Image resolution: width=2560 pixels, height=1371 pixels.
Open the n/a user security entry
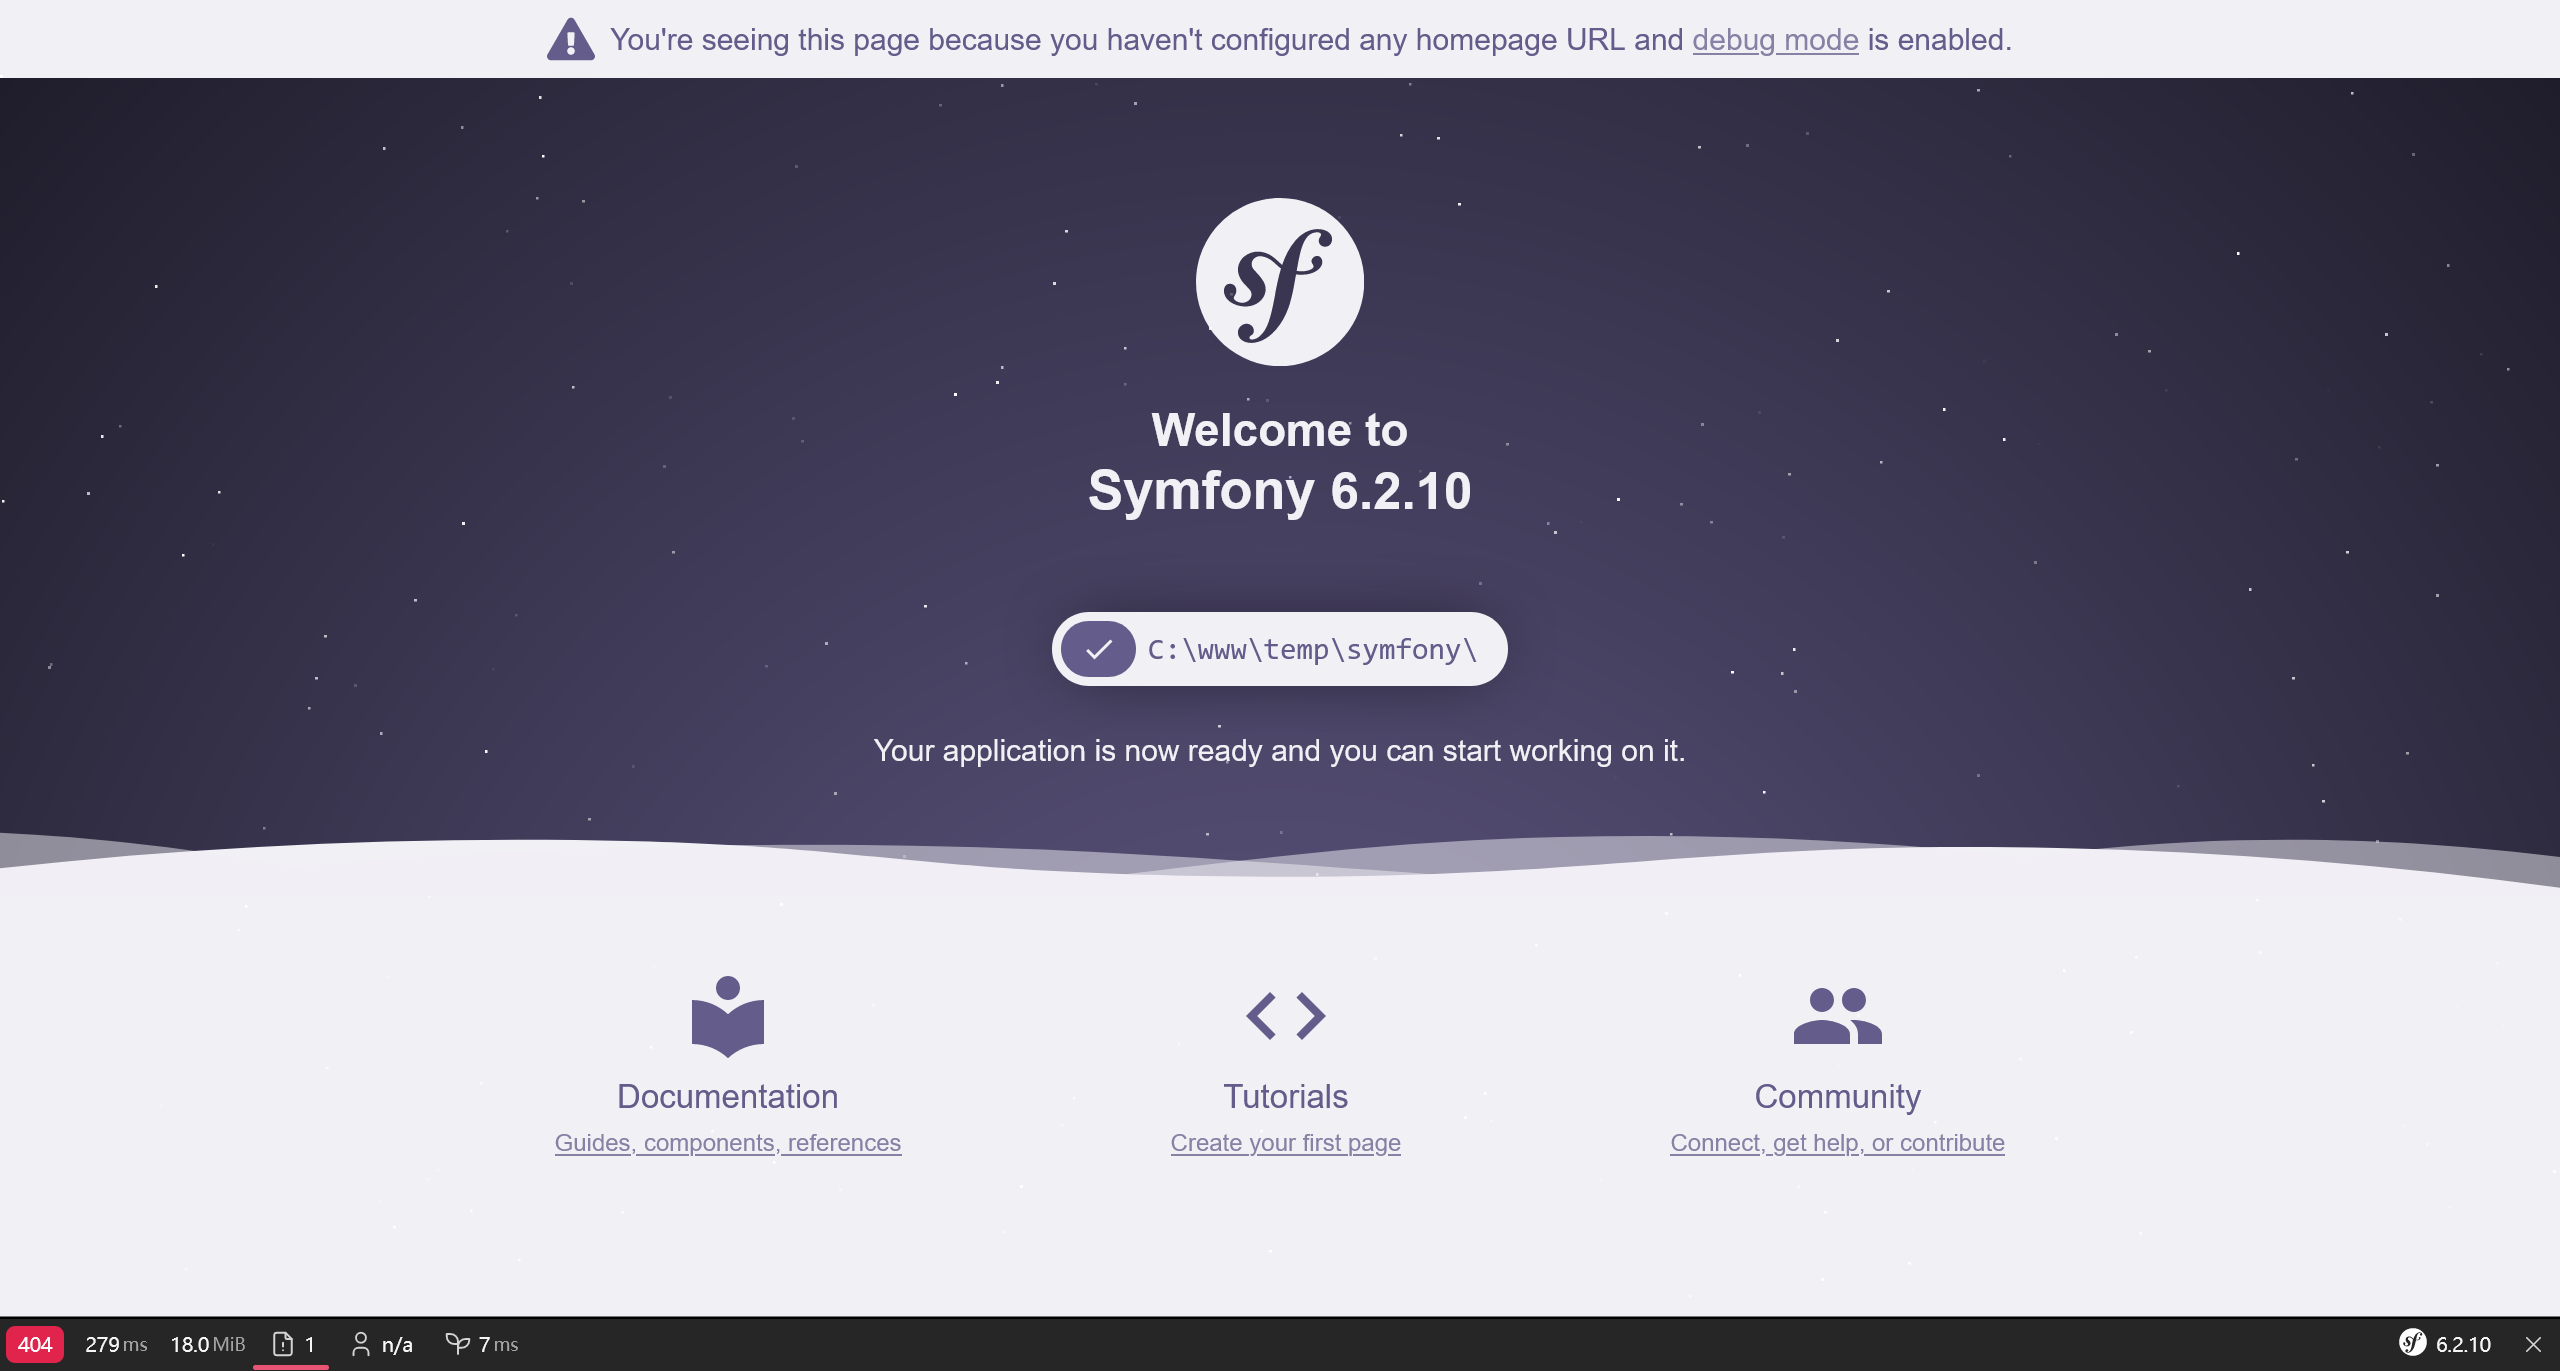pos(397,1345)
